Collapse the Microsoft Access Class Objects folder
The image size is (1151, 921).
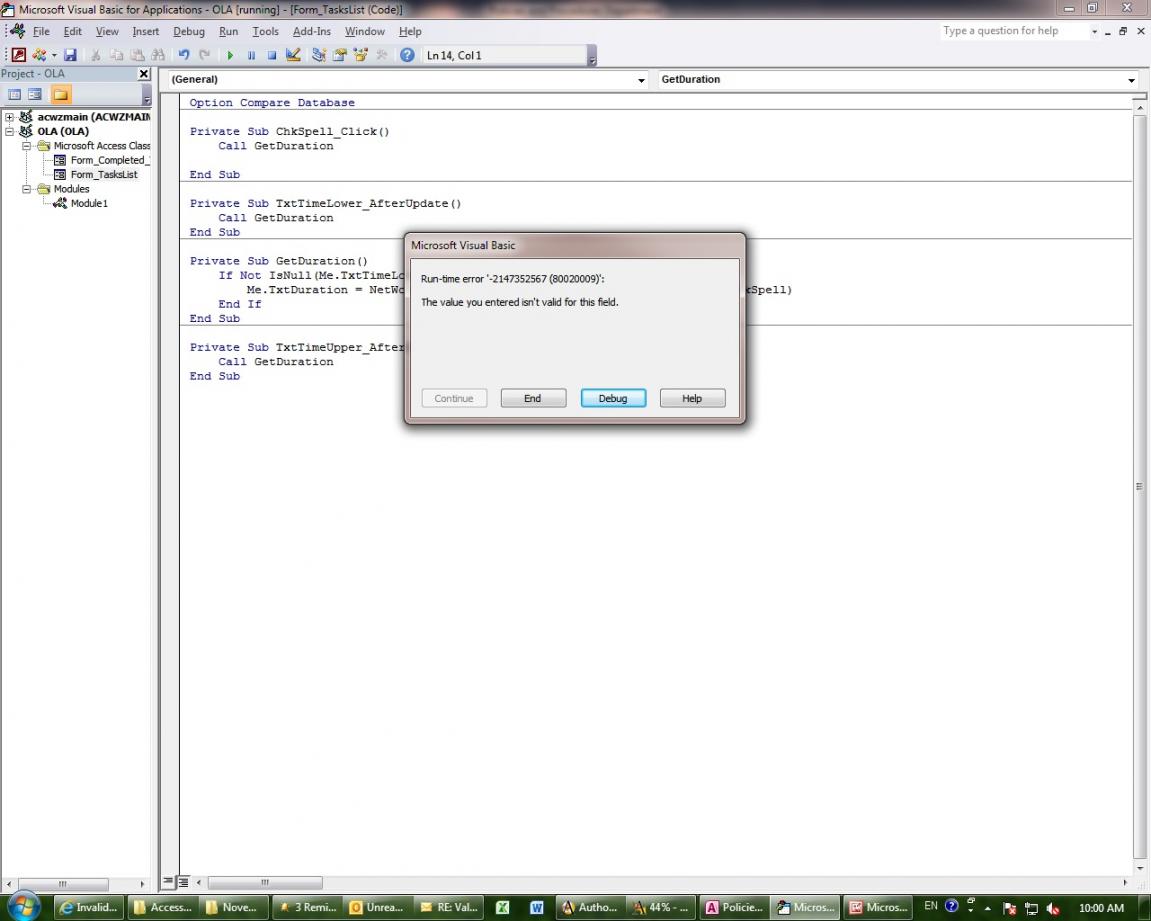[26, 145]
